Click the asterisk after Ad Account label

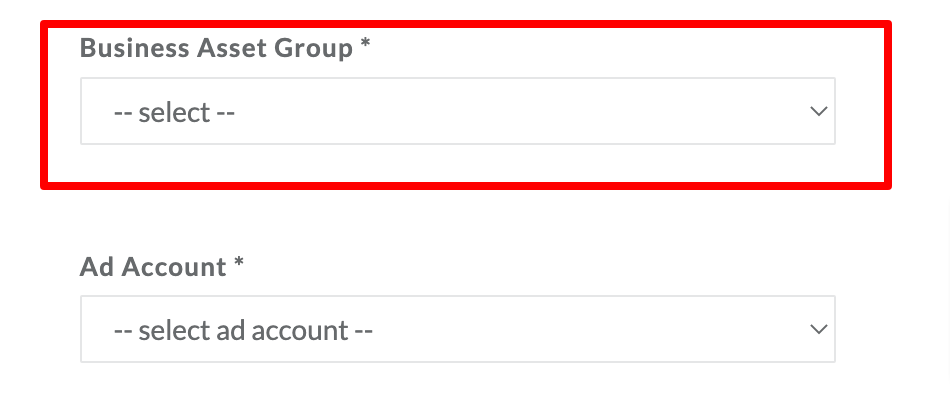tap(239, 263)
